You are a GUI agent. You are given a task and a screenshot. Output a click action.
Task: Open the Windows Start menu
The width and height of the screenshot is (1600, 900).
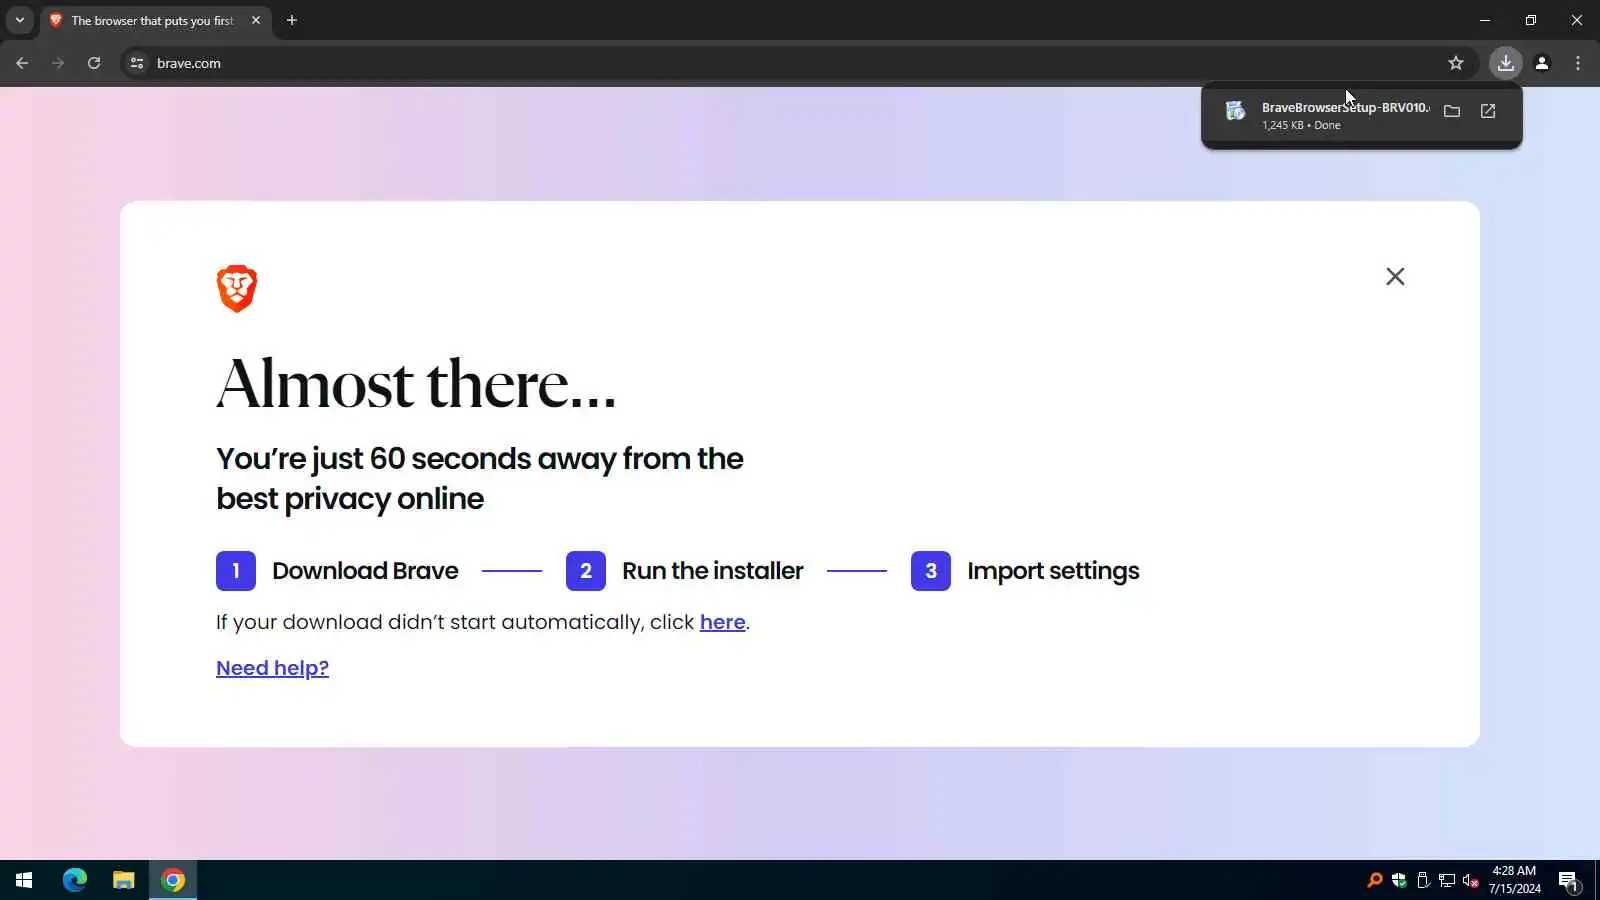(24, 880)
